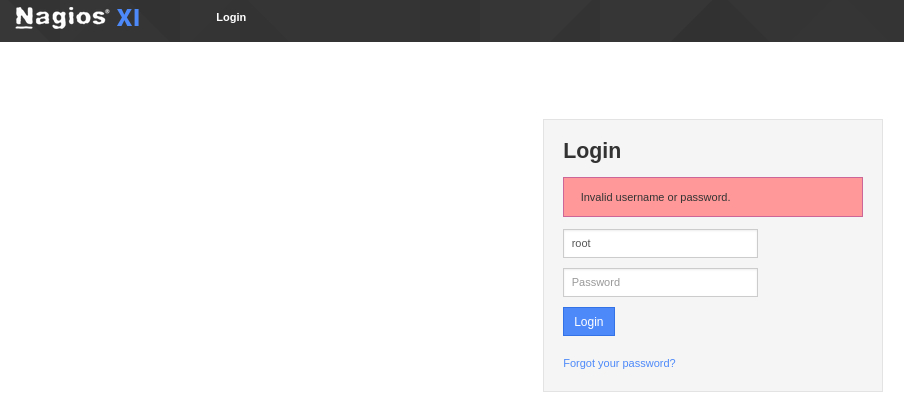Viewport: 904px width, 408px height.
Task: Click the registered mark beside Nagios
Action: (107, 10)
